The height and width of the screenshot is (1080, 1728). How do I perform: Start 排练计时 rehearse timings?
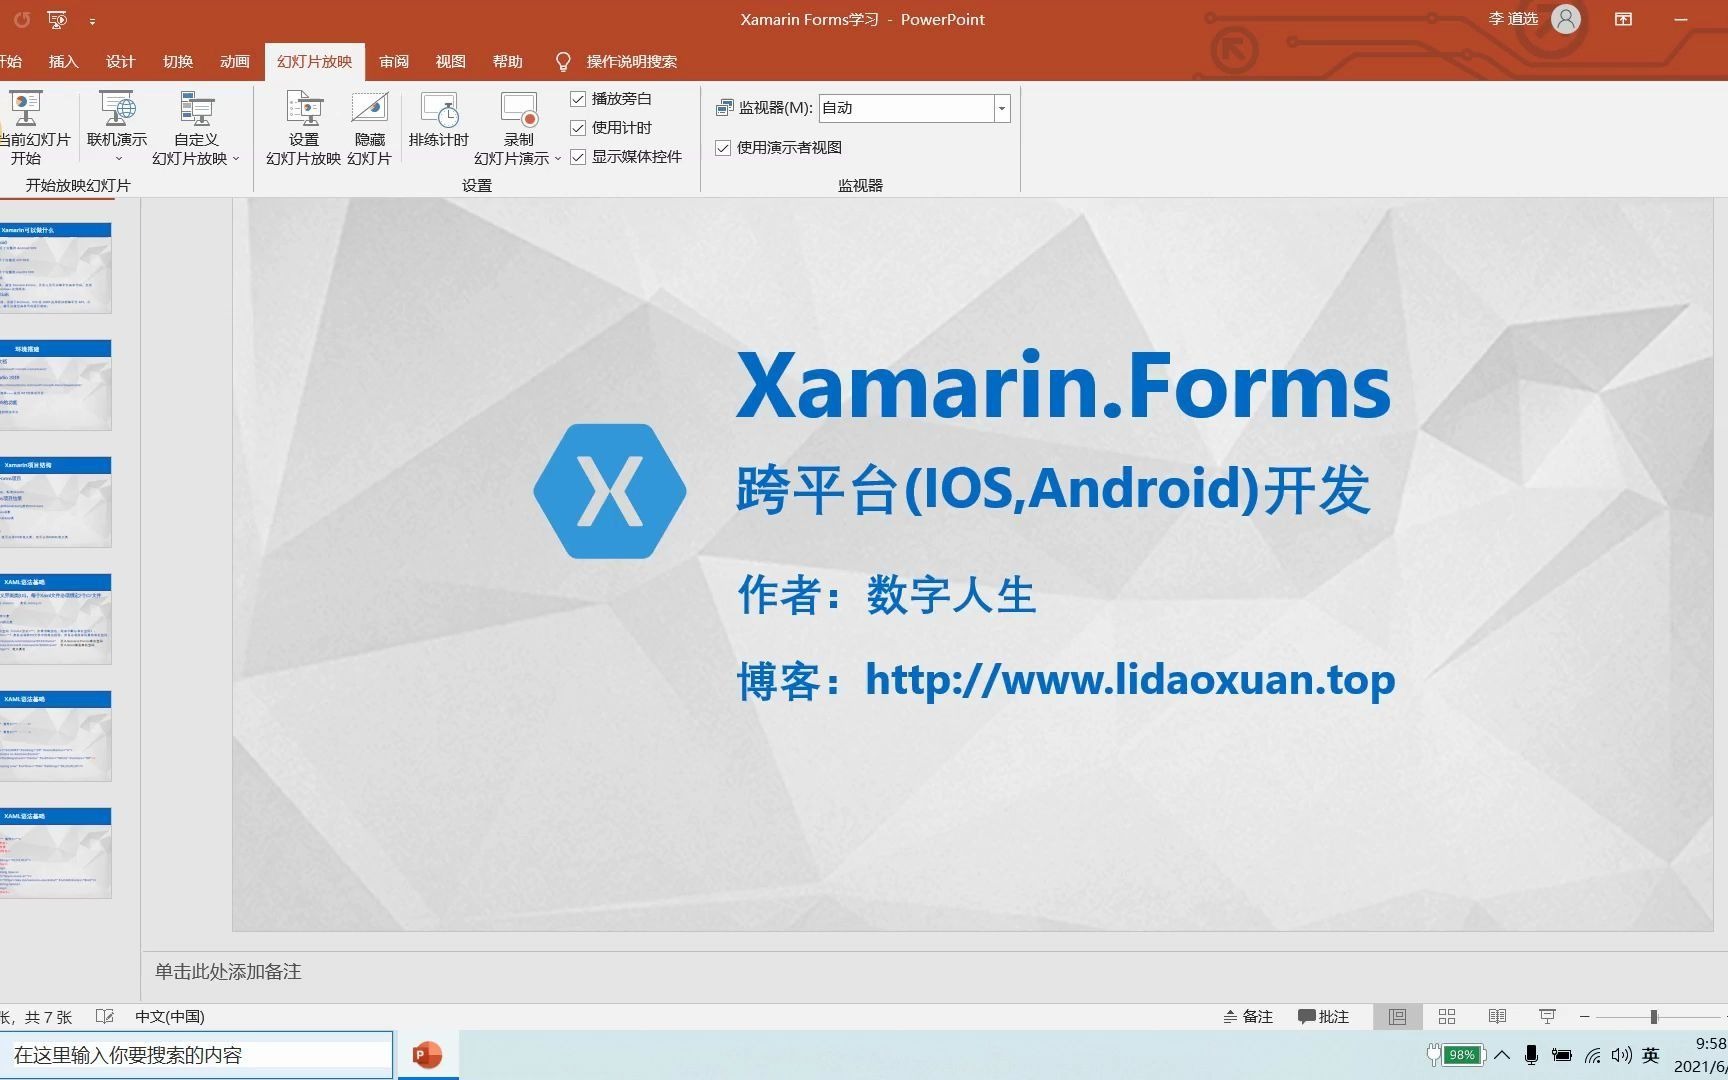438,121
